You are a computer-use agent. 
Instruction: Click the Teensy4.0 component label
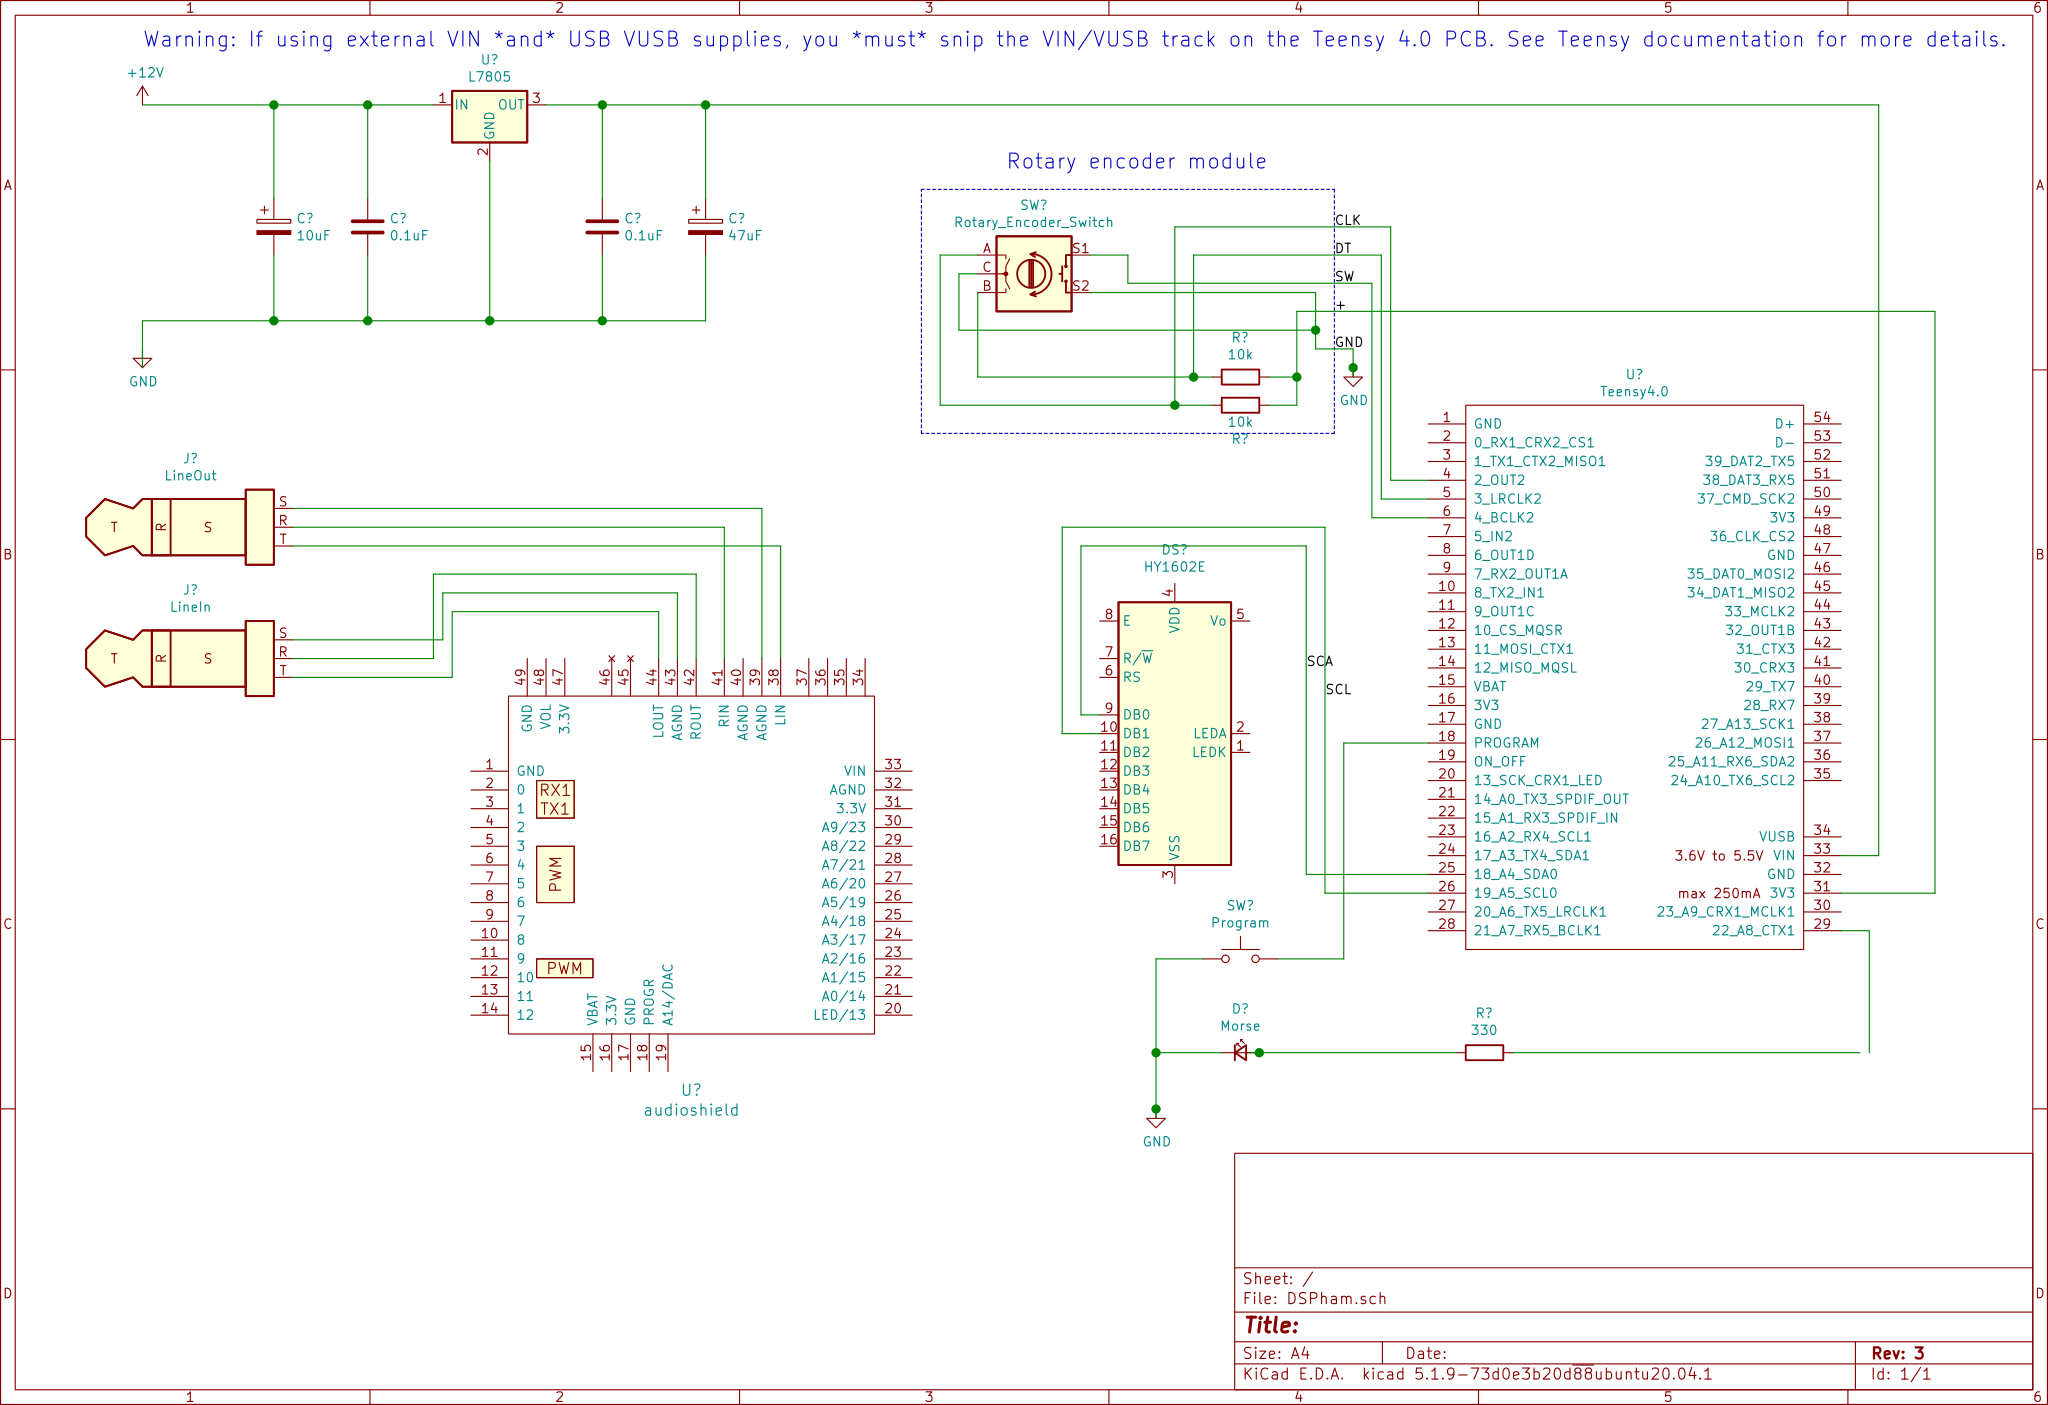(x=1633, y=392)
